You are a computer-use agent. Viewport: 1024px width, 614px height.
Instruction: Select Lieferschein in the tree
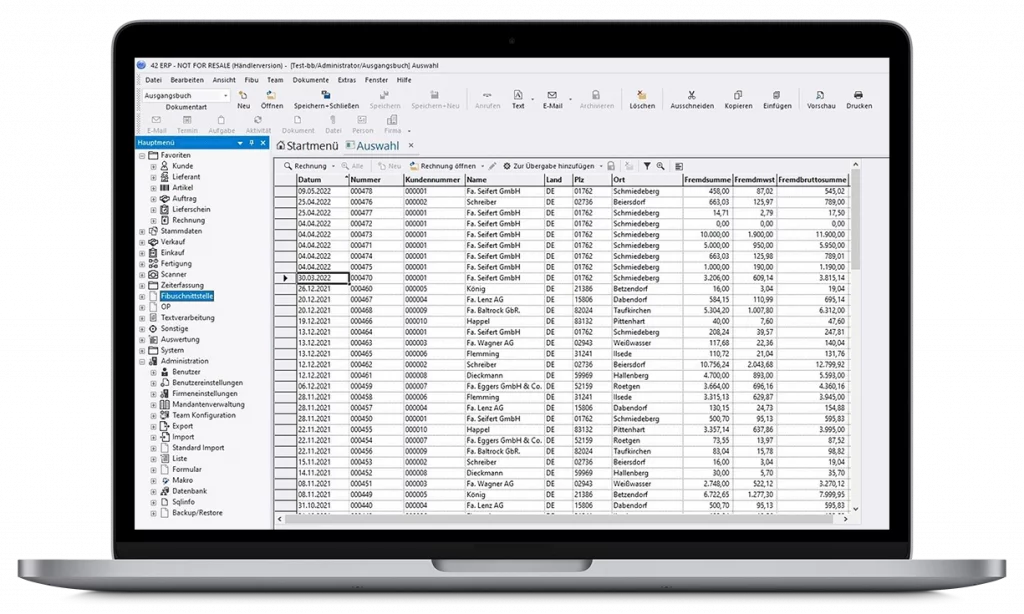click(x=191, y=210)
